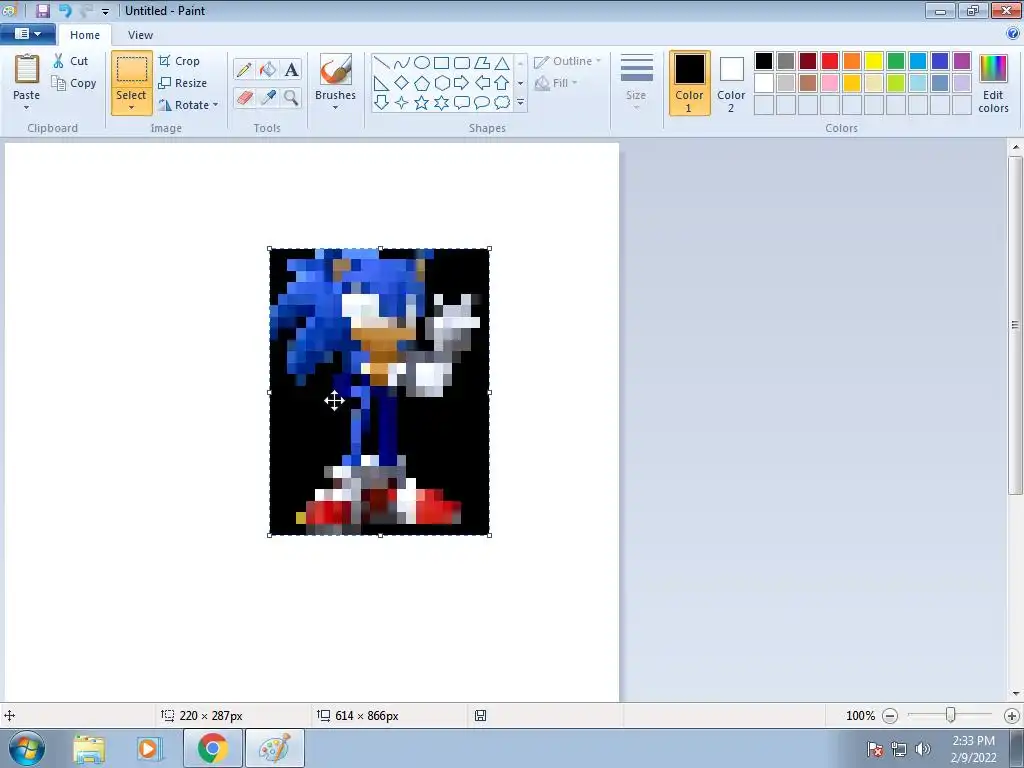
Task: Choose the Rounded rectangular callout shape
Action: 462,103
